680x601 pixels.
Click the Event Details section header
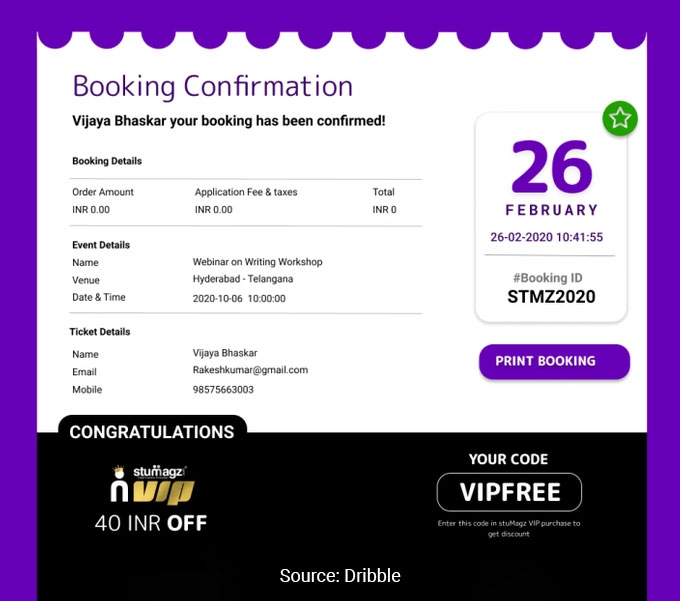point(101,245)
